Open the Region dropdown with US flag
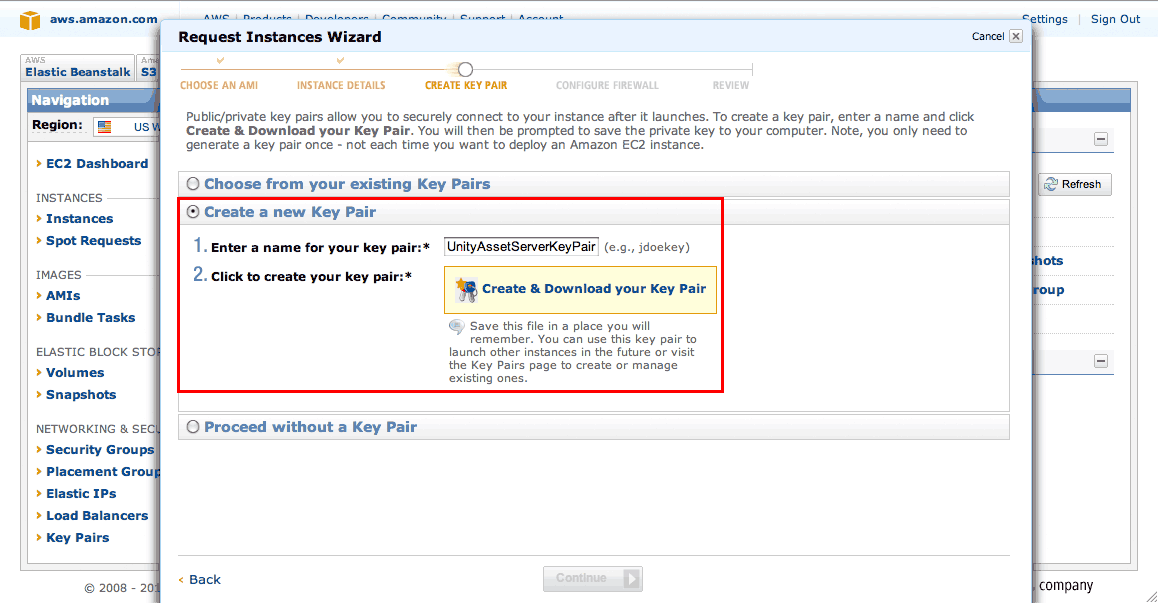This screenshot has width=1158, height=603. 127,127
